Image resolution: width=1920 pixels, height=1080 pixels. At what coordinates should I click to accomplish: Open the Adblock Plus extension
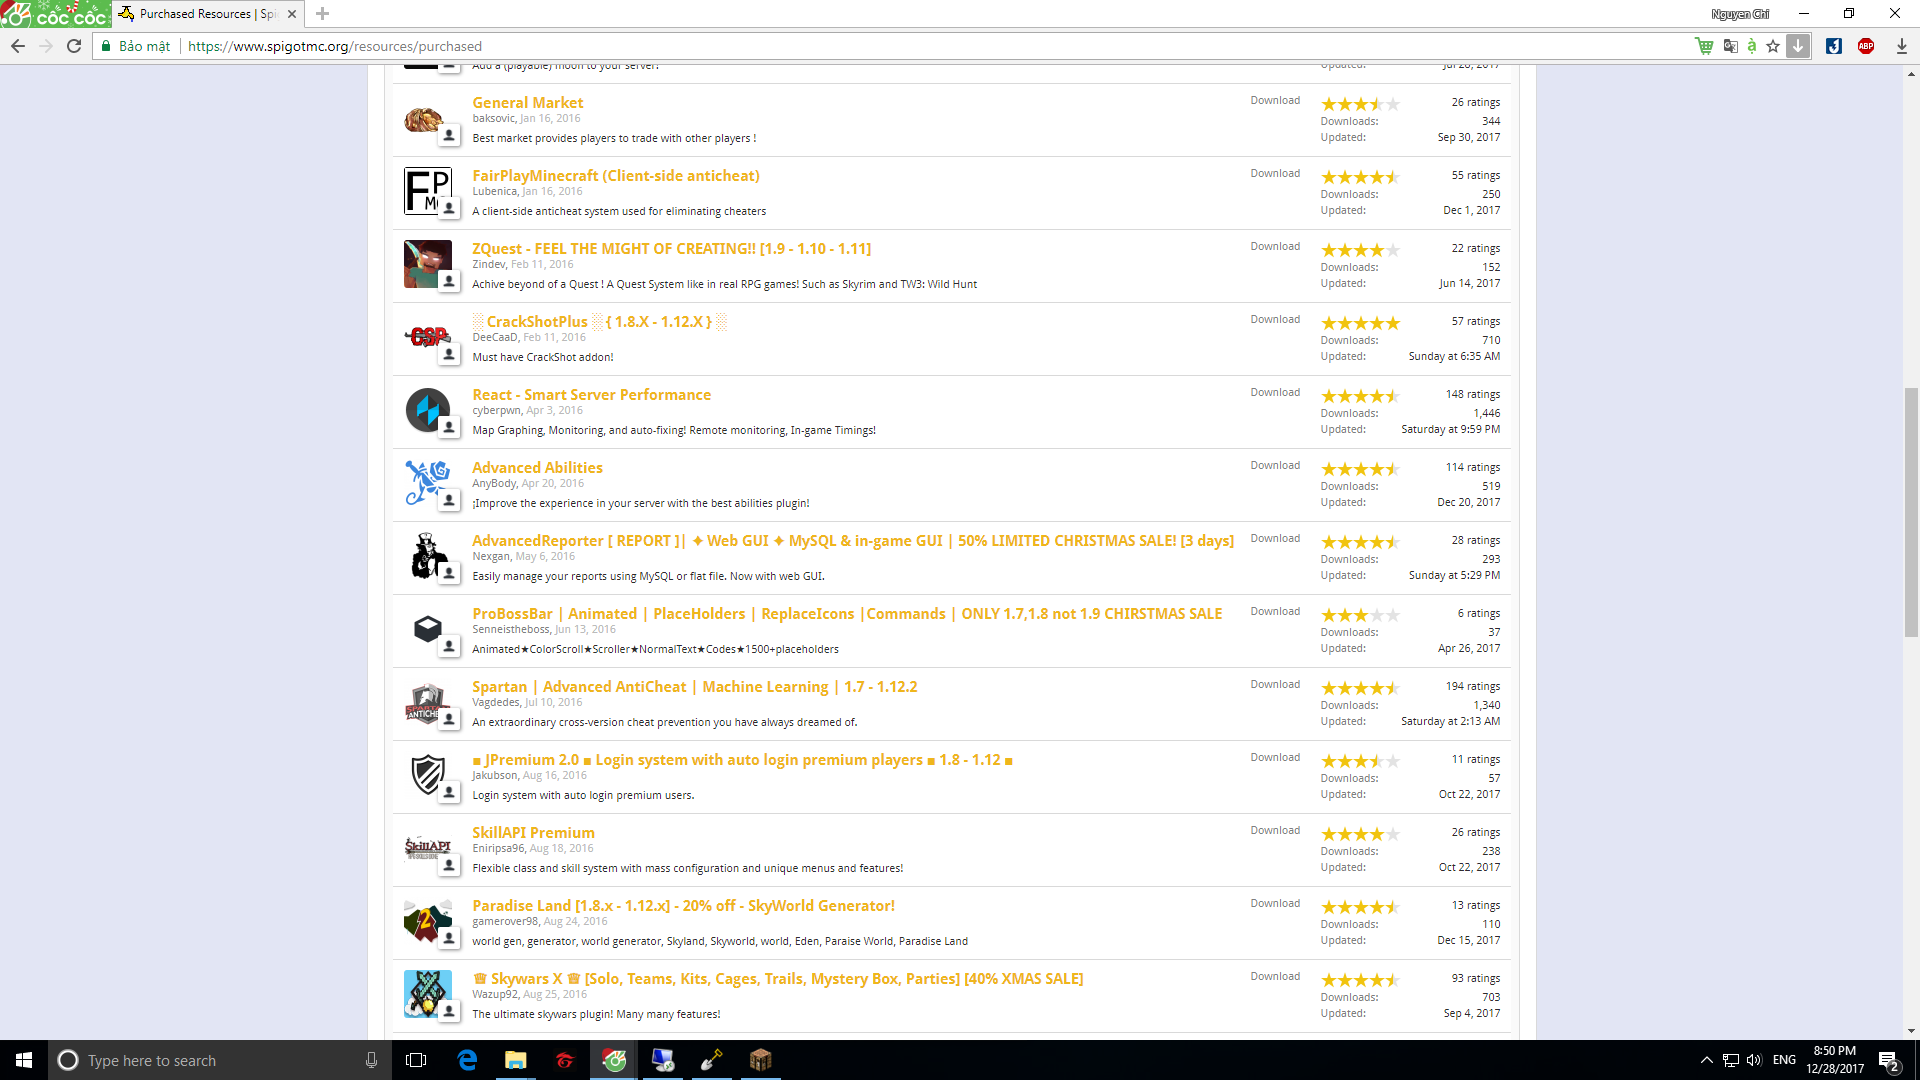(1866, 46)
